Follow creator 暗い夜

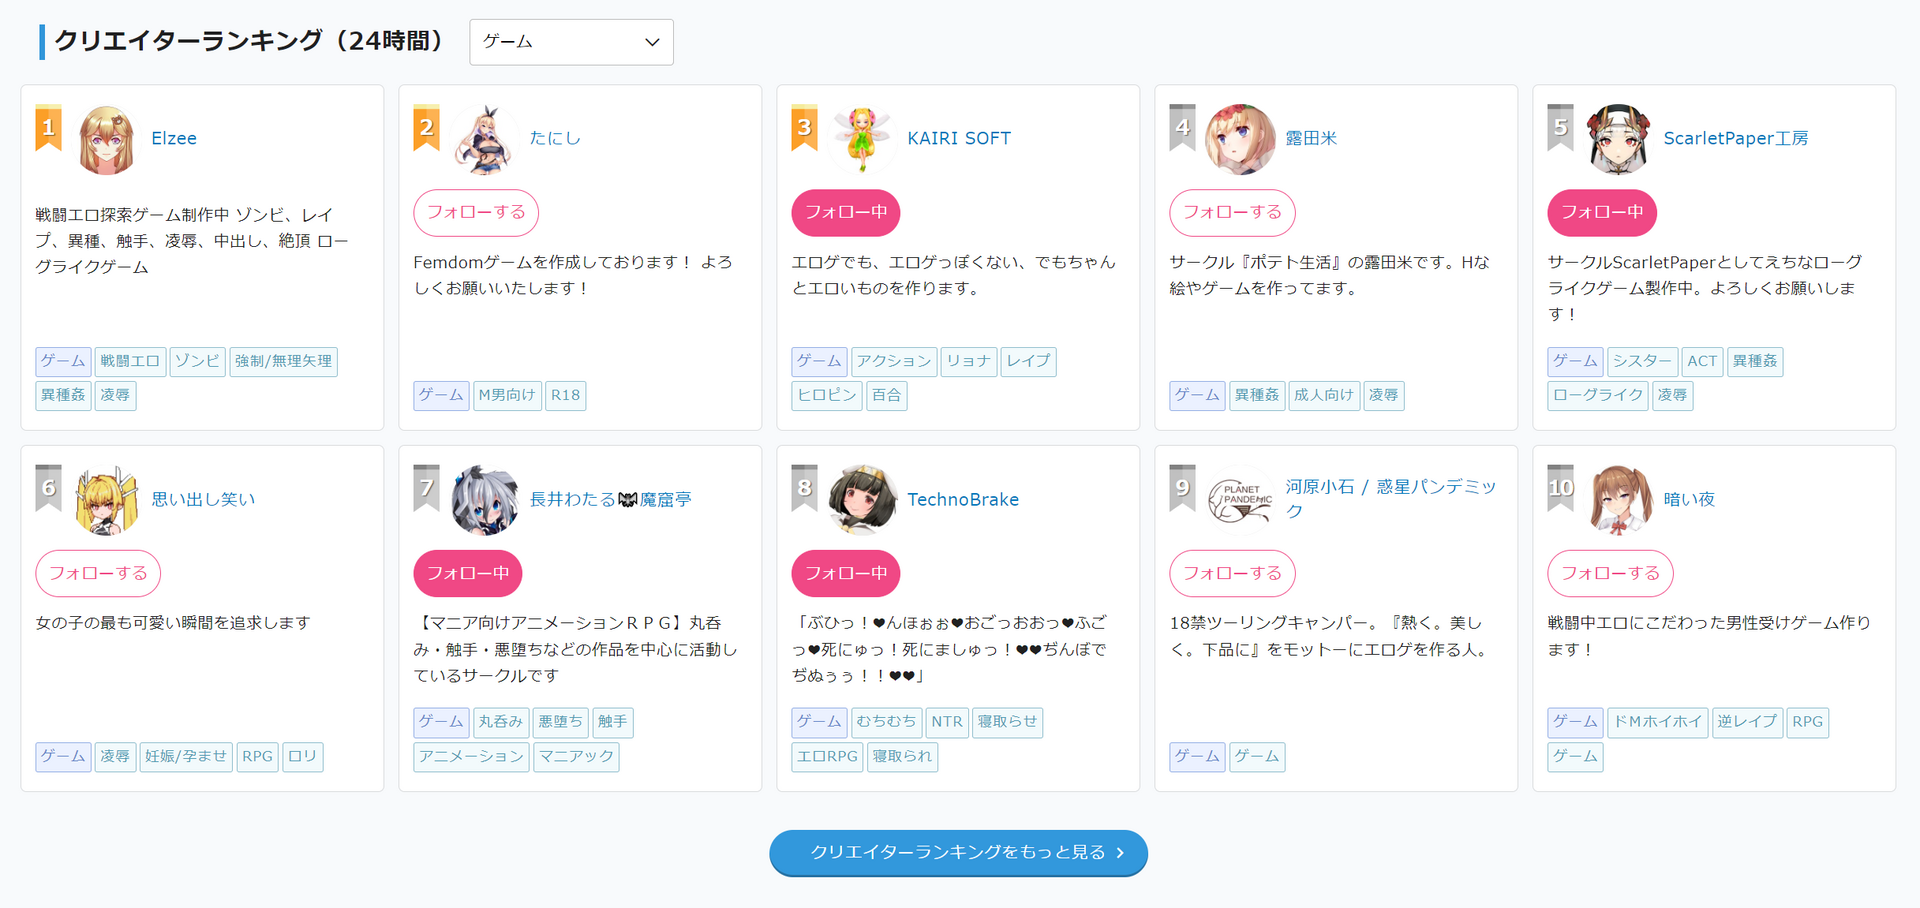click(x=1610, y=574)
